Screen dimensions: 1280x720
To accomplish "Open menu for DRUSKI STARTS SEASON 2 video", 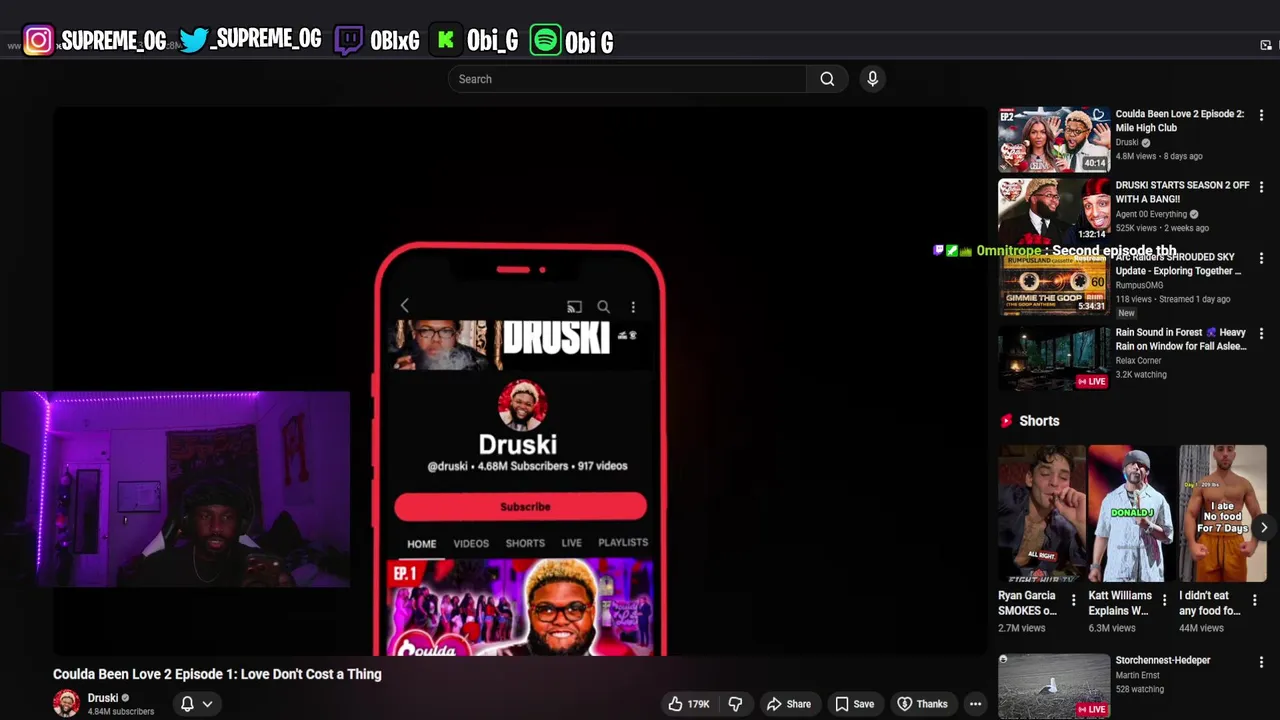I will pyautogui.click(x=1261, y=187).
